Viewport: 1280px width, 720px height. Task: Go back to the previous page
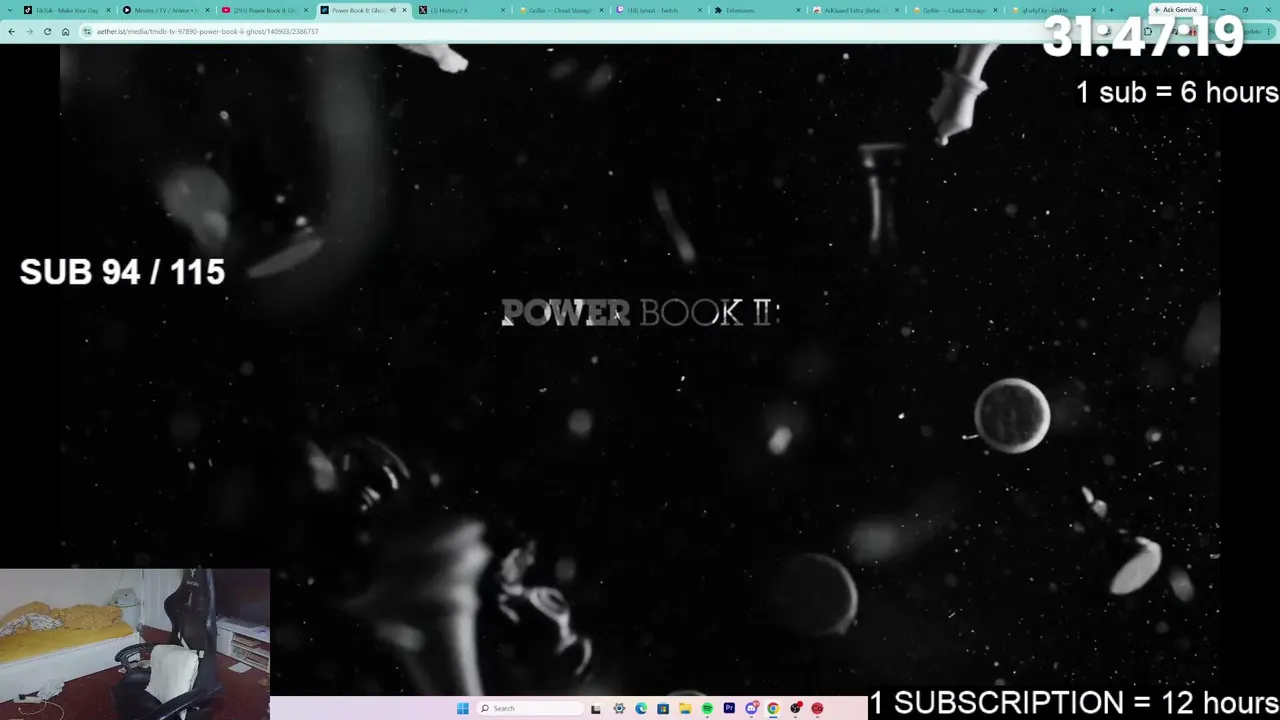pos(11,31)
